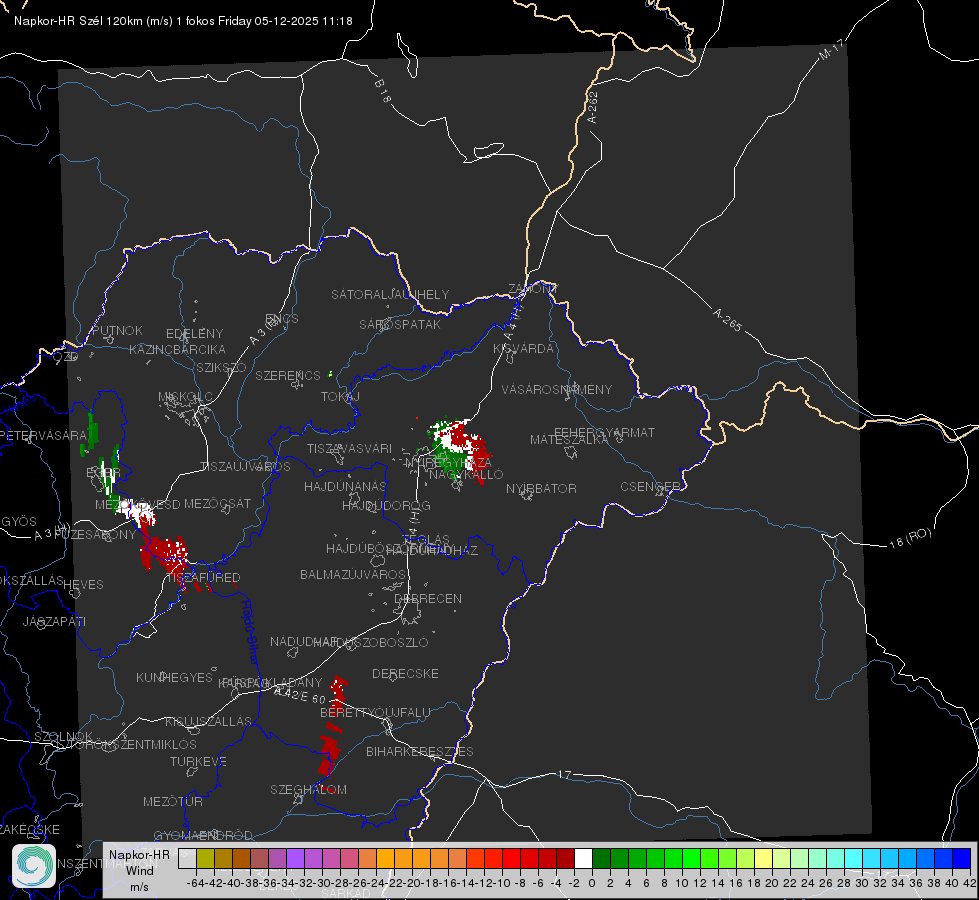Click the swirl logo icon beside the legend
Screen dimensions: 979x900
click(x=34, y=866)
